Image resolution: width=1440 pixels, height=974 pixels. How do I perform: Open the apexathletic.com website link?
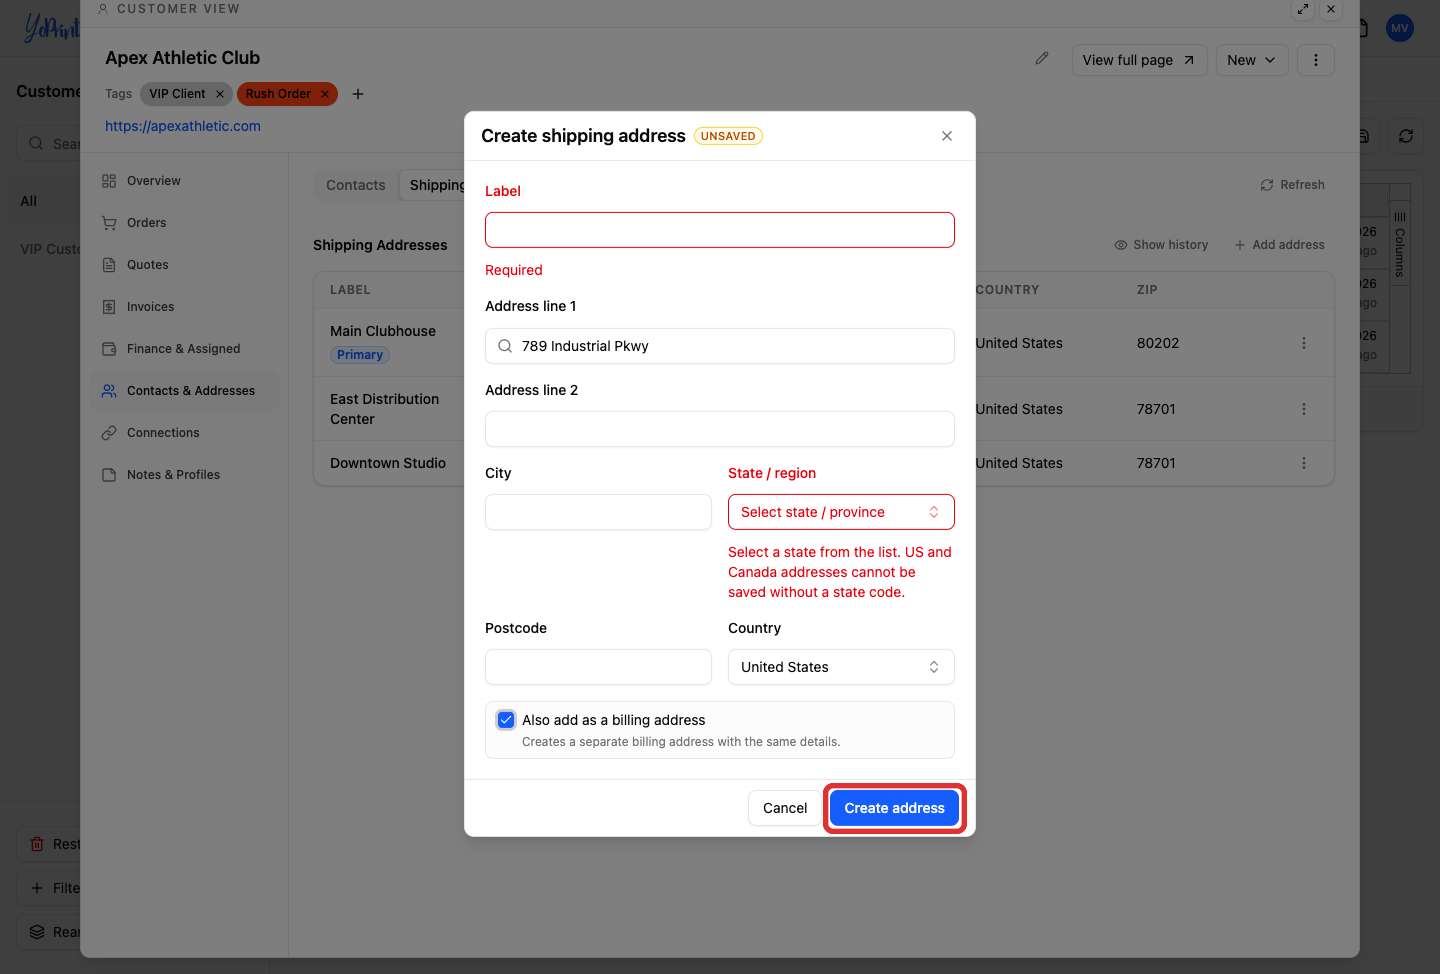click(x=183, y=126)
